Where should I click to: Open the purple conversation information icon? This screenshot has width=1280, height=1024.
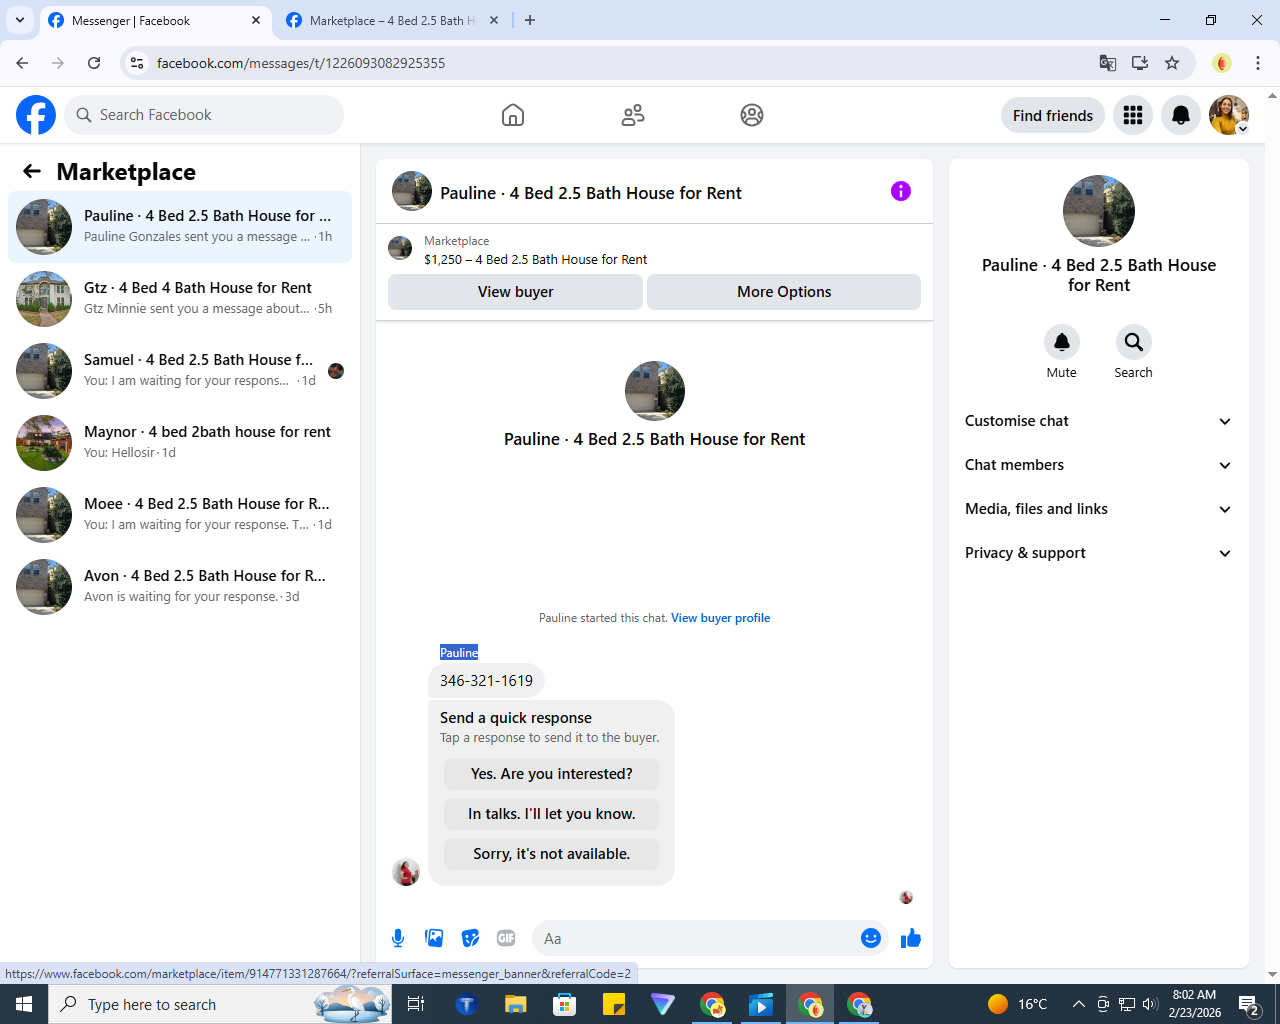click(901, 191)
